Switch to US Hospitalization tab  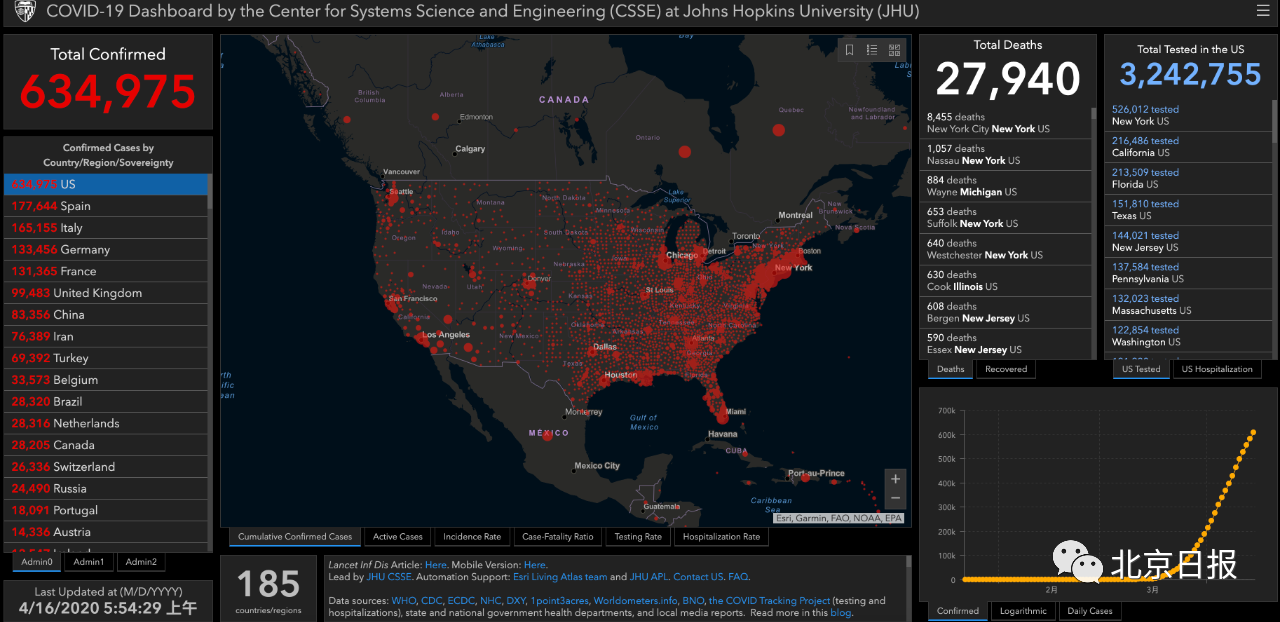click(1216, 369)
